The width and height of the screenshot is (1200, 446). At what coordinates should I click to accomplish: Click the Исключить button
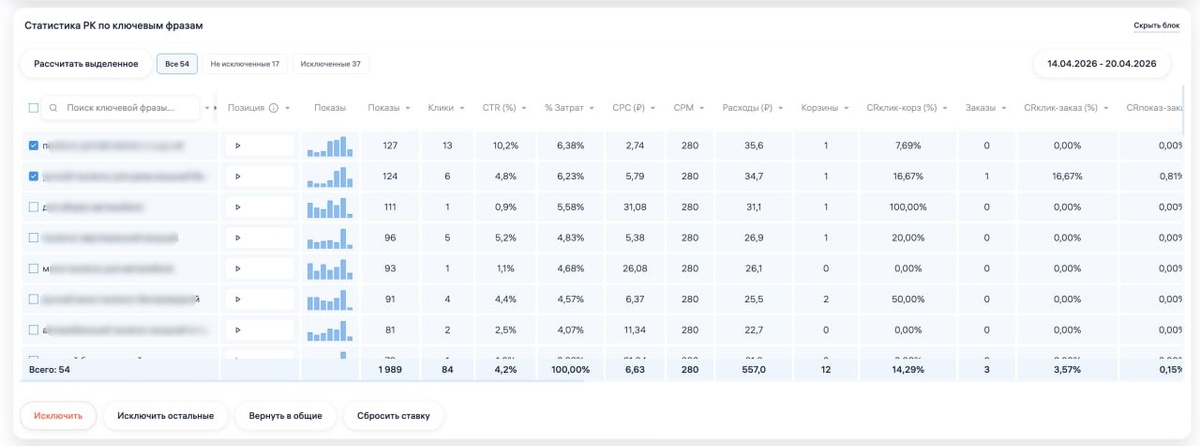click(x=58, y=415)
